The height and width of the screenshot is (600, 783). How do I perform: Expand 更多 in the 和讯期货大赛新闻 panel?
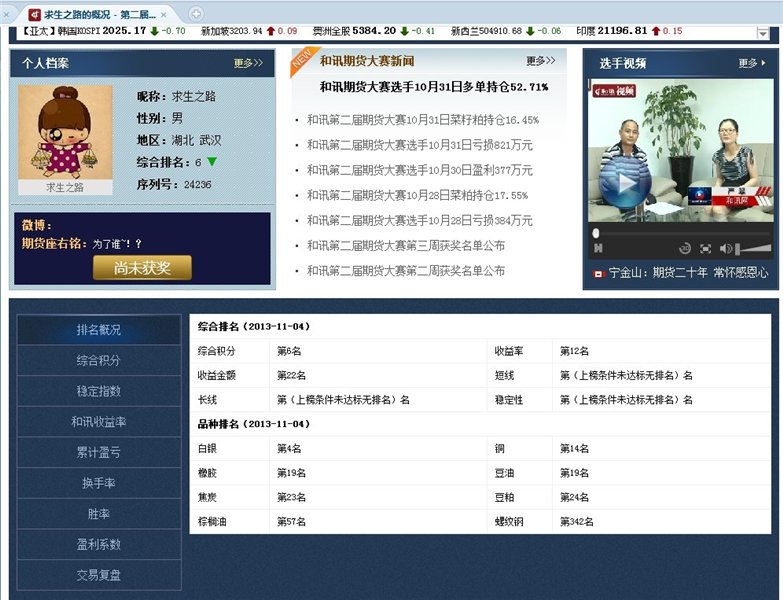point(540,61)
